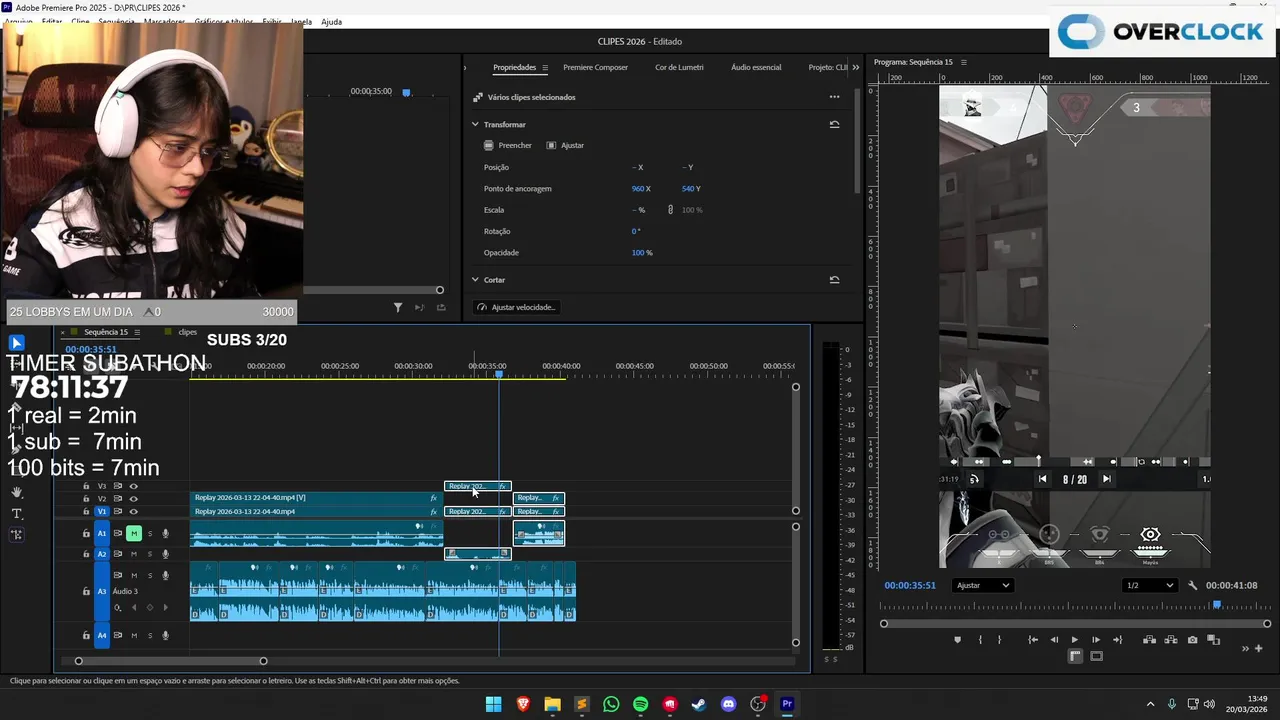Open the button editor plus icon
This screenshot has width=1280, height=720.
point(1258,649)
